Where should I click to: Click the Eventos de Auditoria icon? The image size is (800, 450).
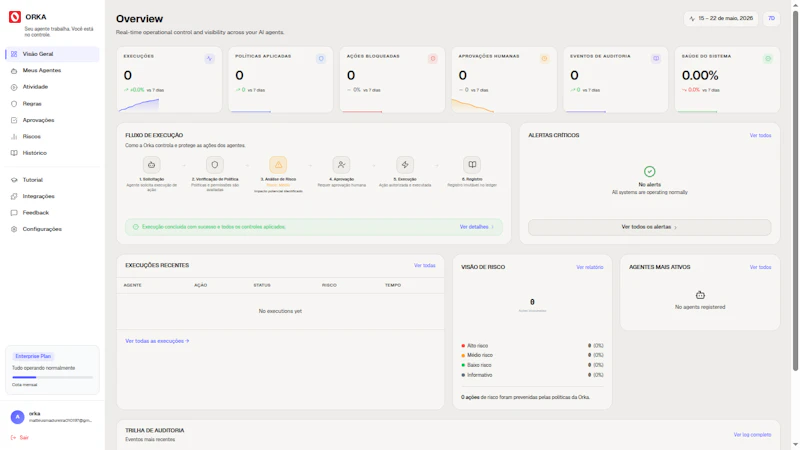pos(656,59)
